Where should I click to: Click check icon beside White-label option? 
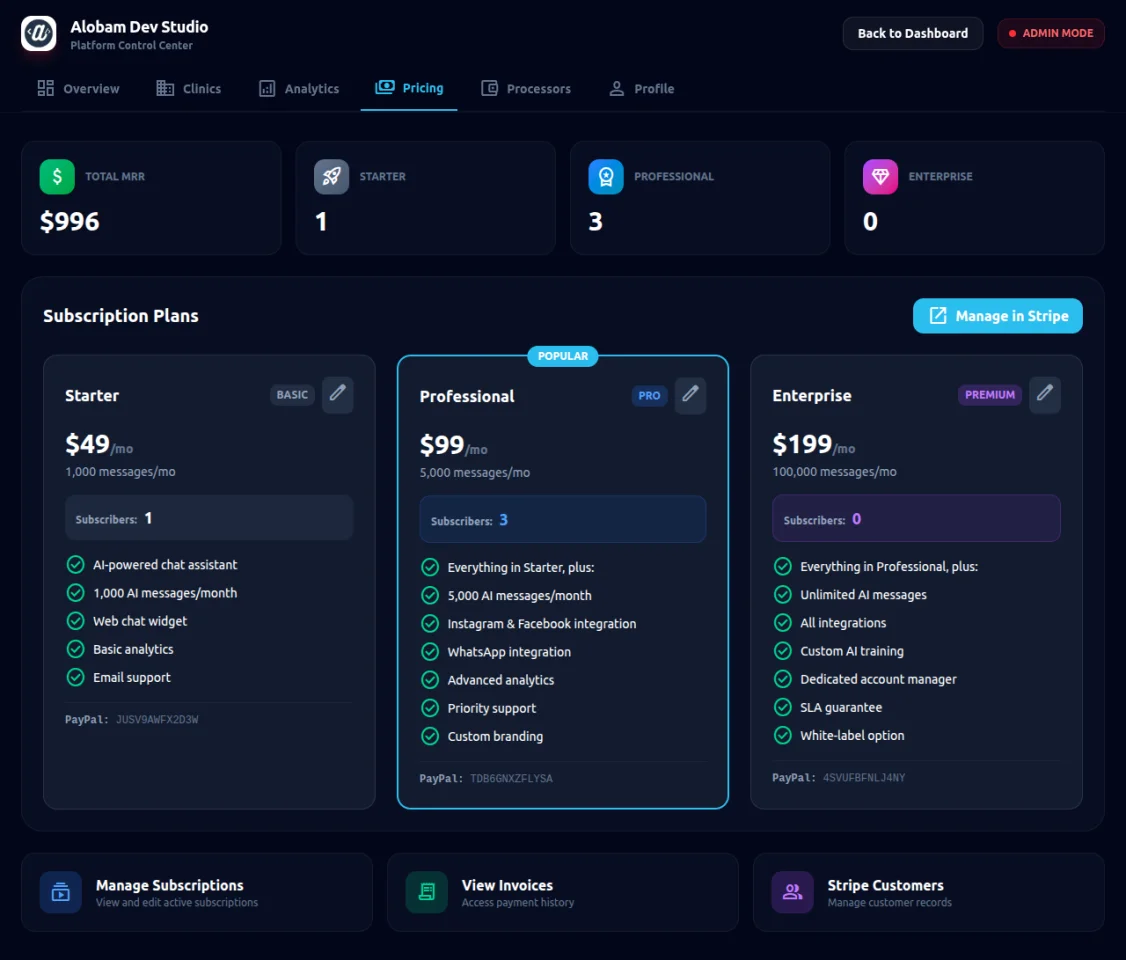pyautogui.click(x=783, y=735)
